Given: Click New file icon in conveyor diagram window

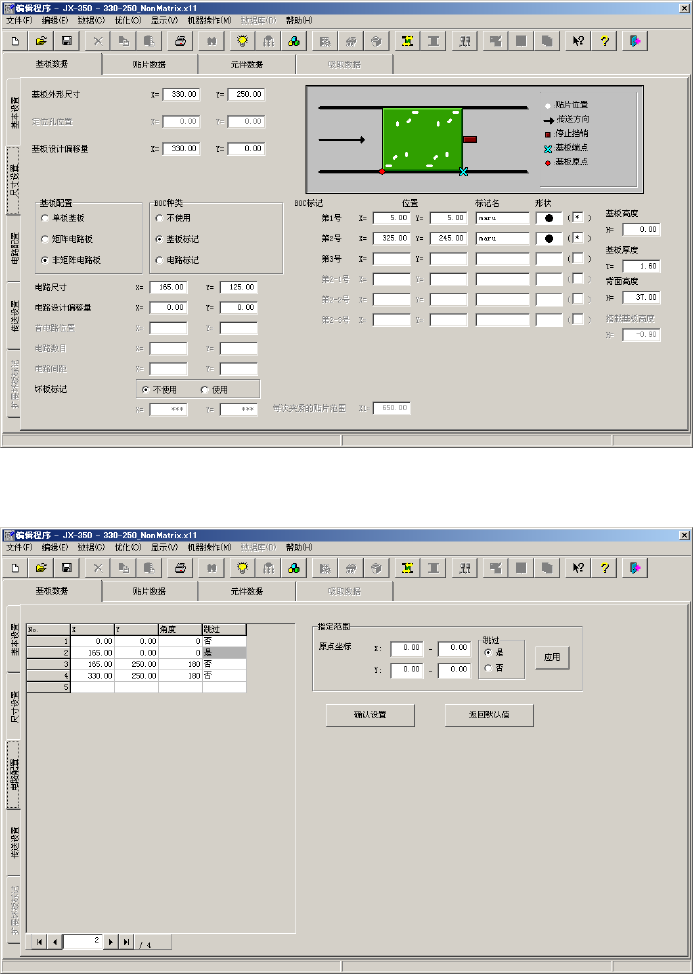Looking at the screenshot, I should pos(16,41).
